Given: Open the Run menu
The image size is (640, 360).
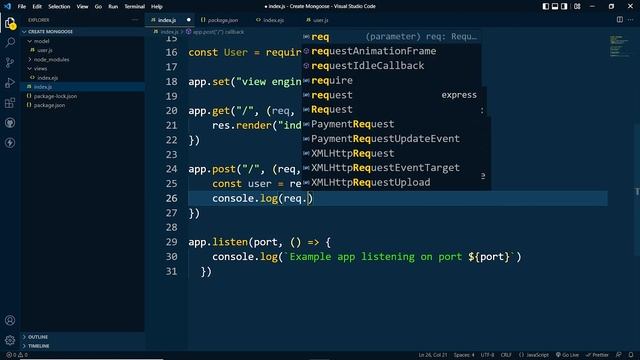Looking at the screenshot, I should [113, 7].
